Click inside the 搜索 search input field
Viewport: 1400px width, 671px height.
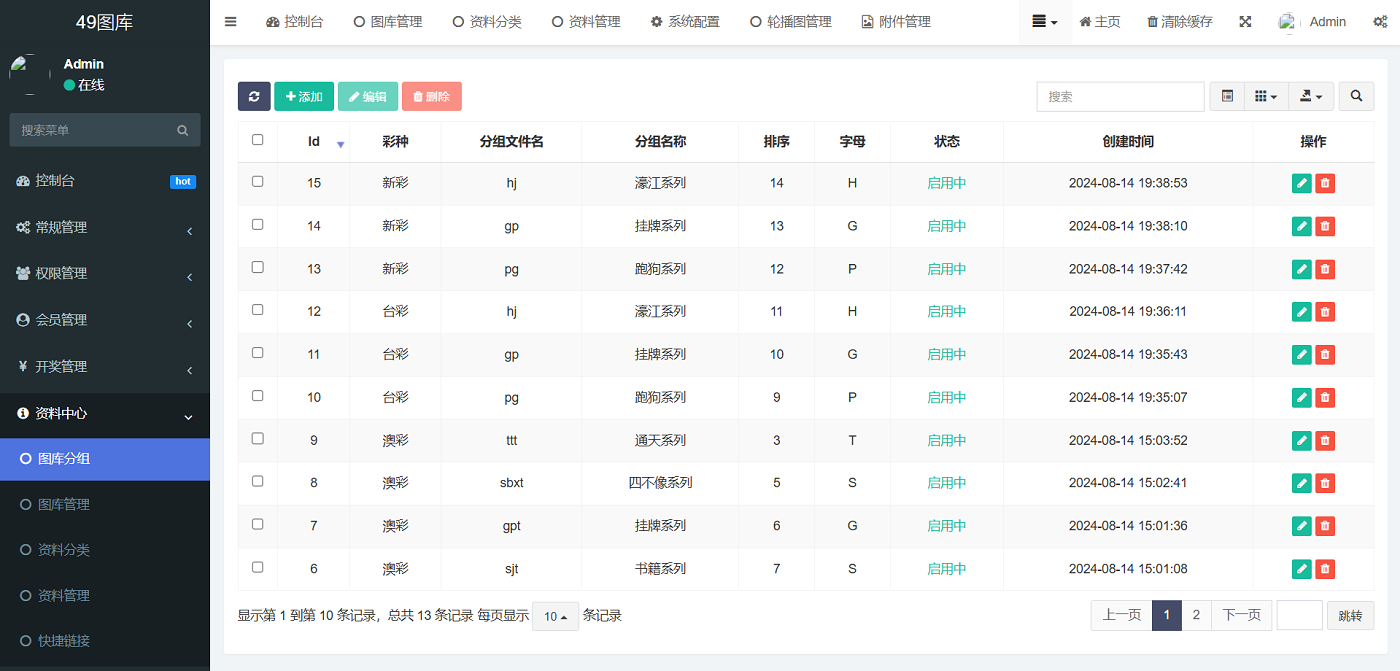[1119, 96]
